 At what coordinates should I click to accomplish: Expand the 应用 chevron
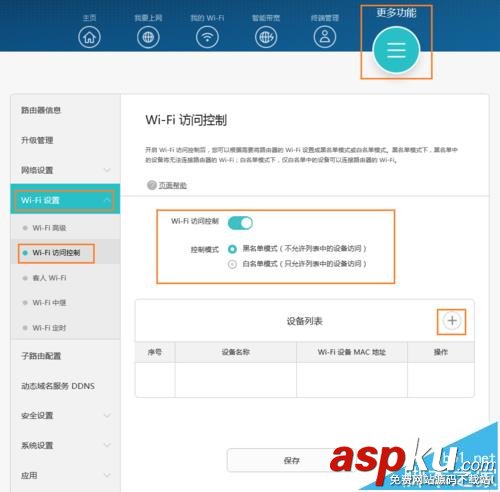click(x=107, y=475)
